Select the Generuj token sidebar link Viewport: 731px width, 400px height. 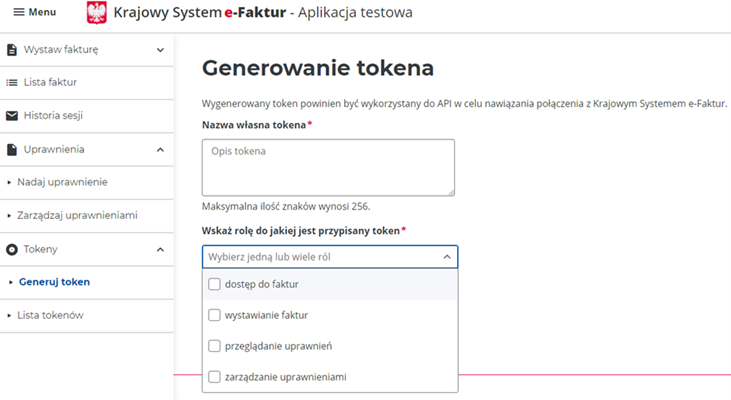click(54, 282)
